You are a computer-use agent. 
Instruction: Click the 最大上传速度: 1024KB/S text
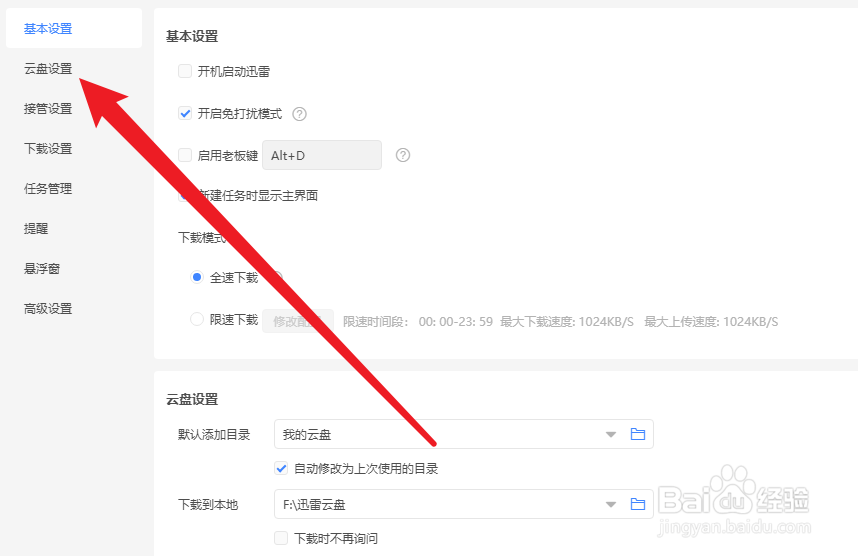[x=711, y=322]
